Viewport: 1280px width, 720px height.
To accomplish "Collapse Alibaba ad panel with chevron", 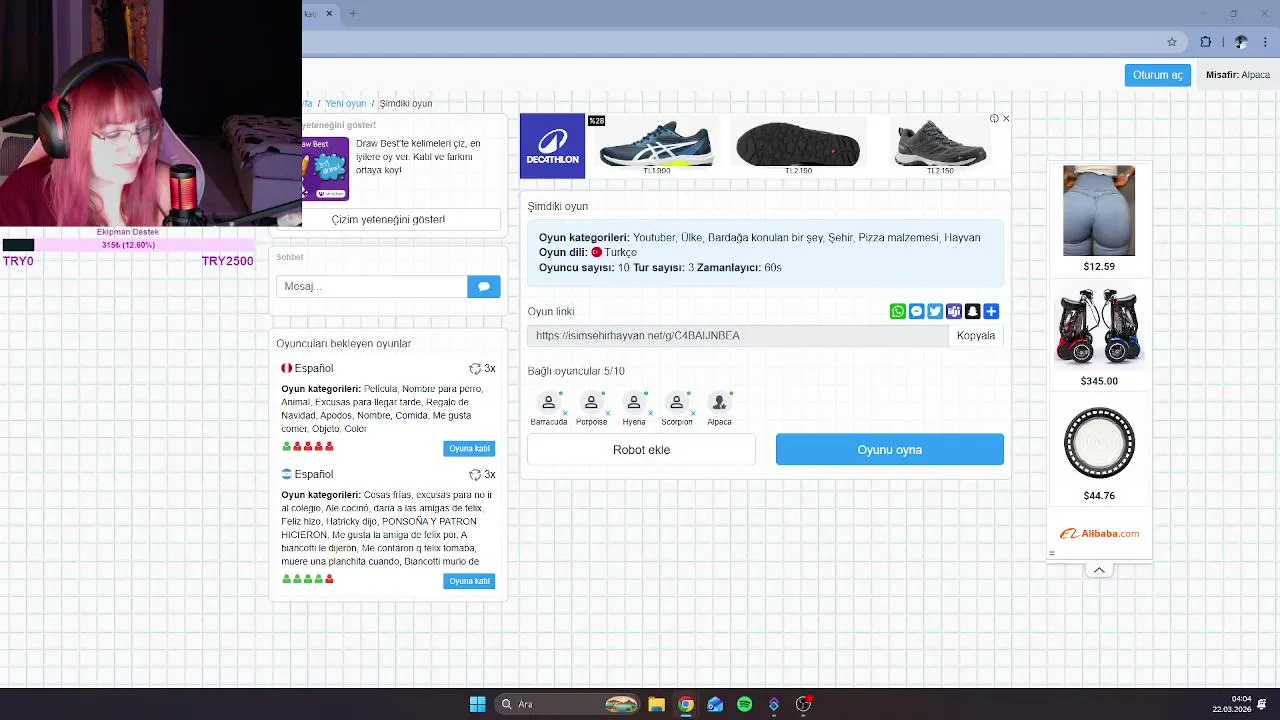I will click(x=1099, y=570).
